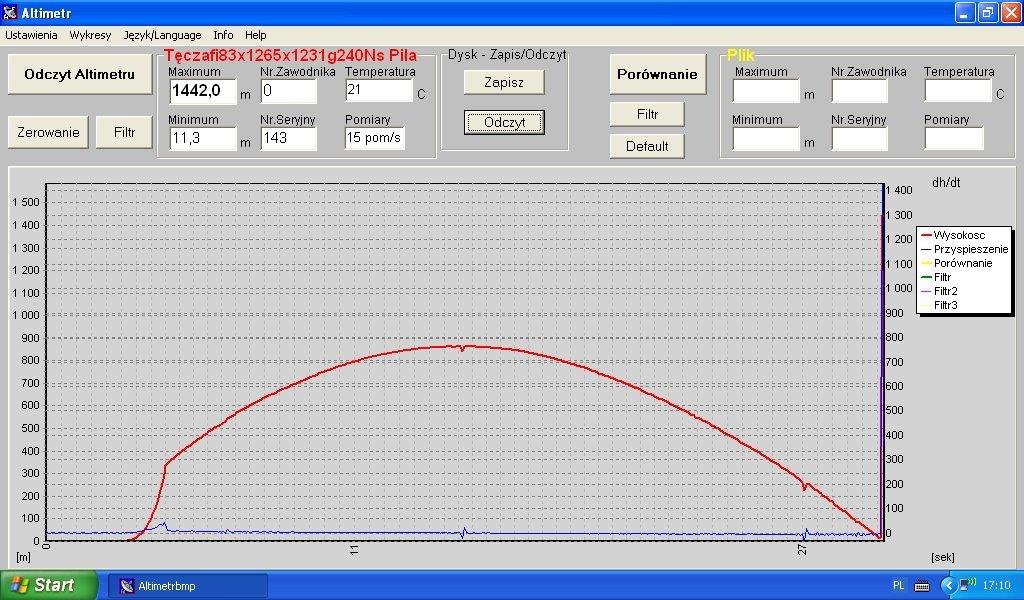Click the wireless network tray icon
This screenshot has height=600, width=1024.
coord(968,585)
